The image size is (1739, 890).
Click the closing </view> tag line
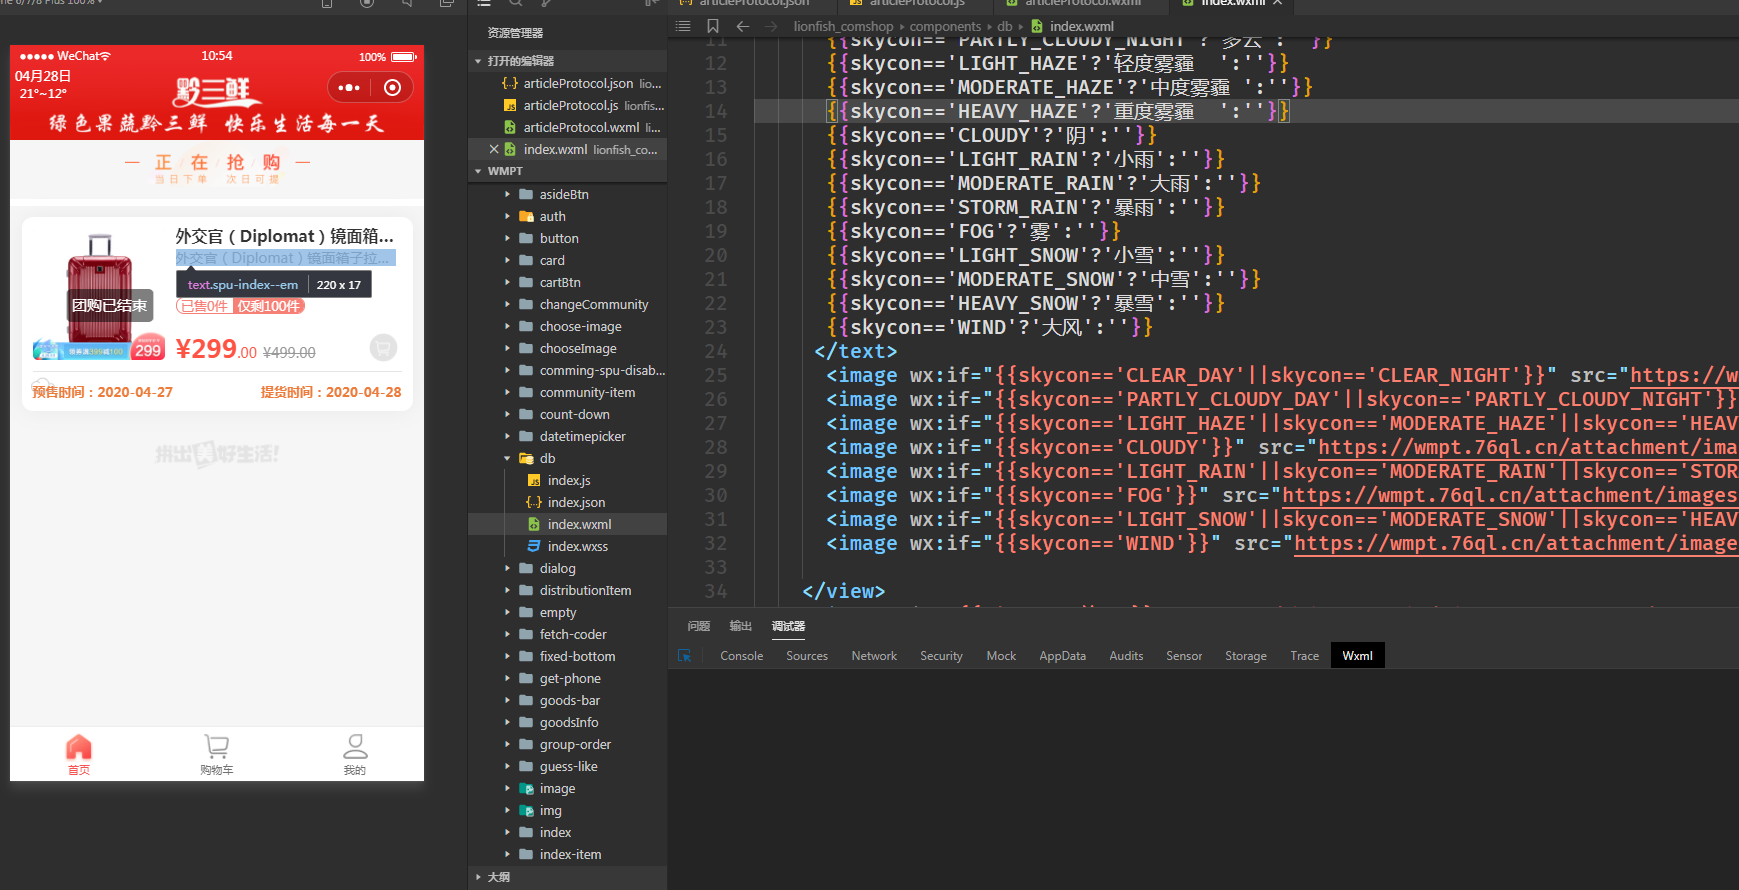843,591
